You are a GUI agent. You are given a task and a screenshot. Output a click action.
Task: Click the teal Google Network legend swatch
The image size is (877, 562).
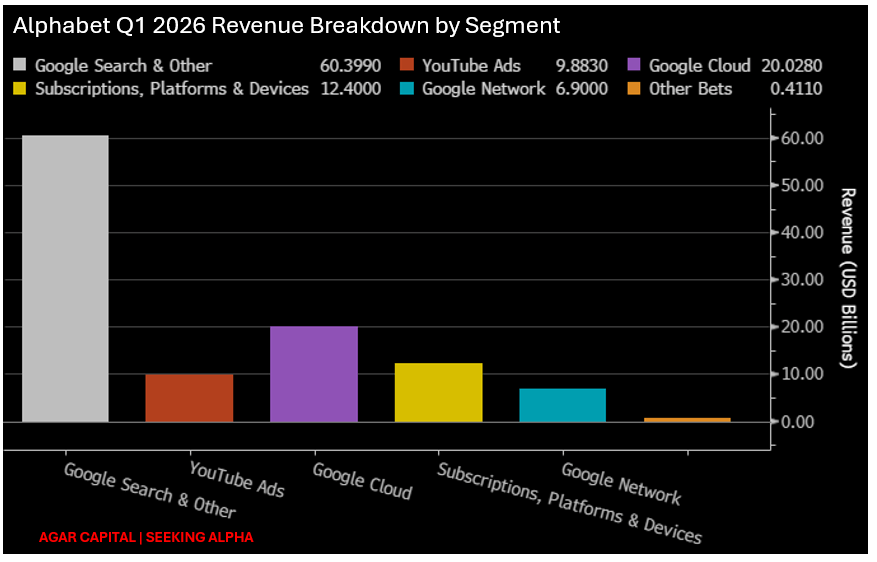click(x=407, y=88)
